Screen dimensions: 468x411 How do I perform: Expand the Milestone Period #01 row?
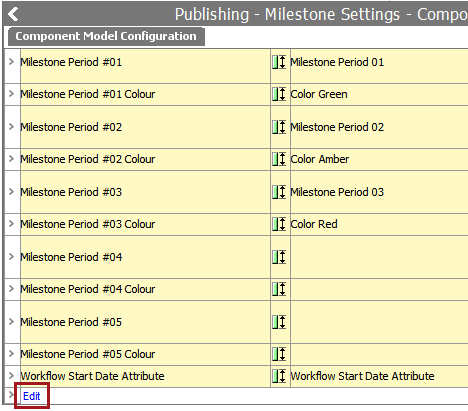12,62
